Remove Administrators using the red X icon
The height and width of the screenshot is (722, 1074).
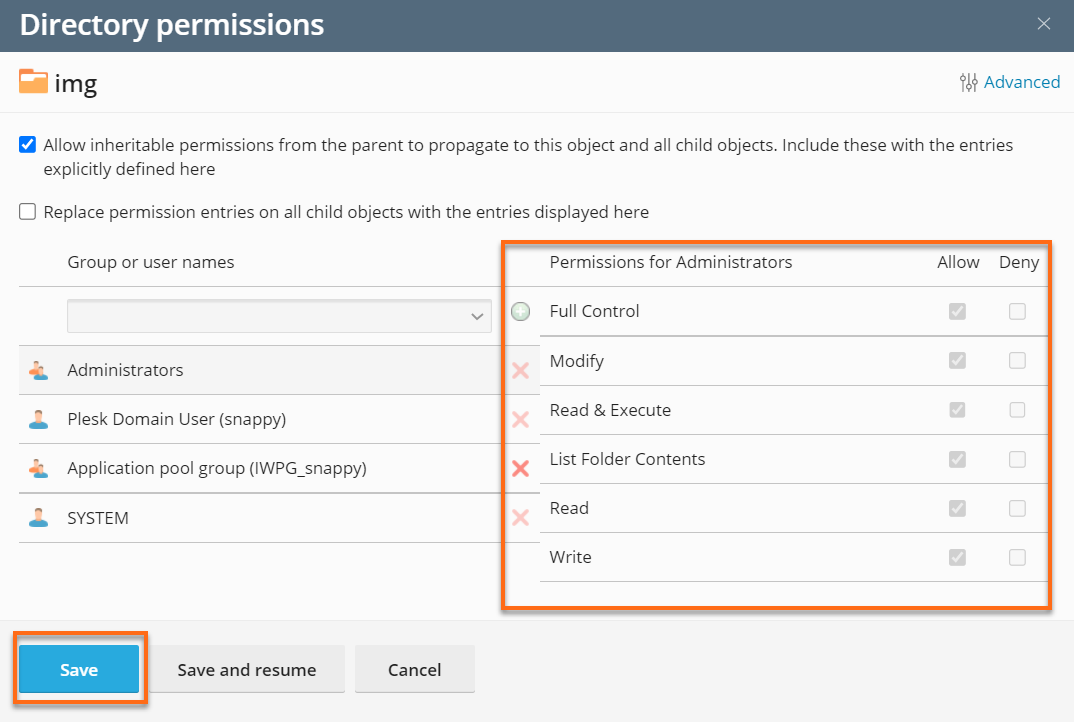coord(520,370)
